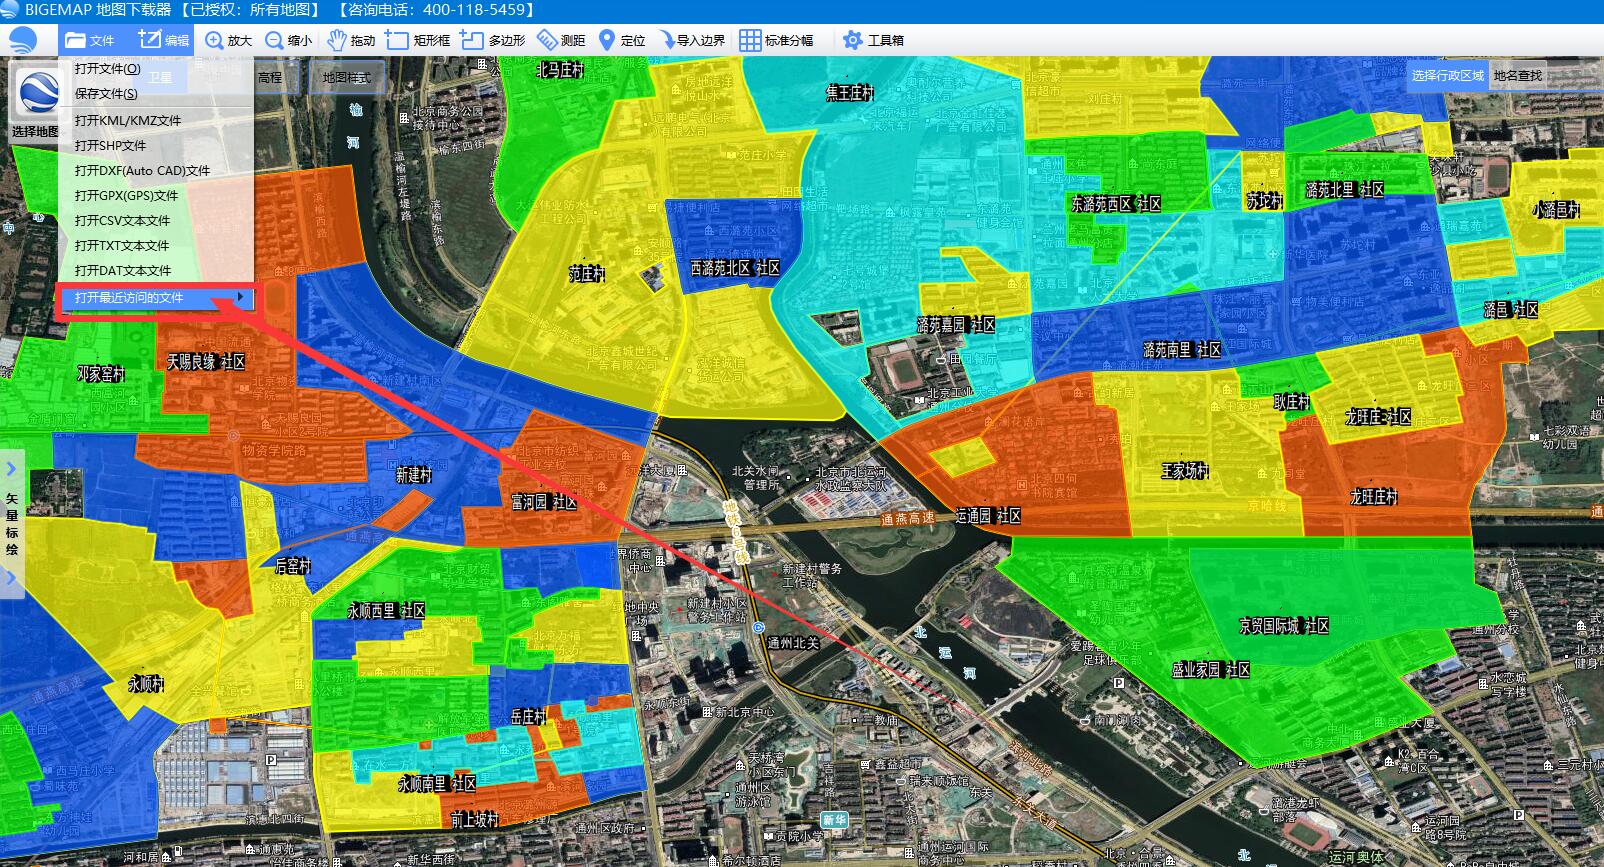Image resolution: width=1604 pixels, height=867 pixels.
Task: Click the 选择地图 map source button
Action: tap(36, 104)
